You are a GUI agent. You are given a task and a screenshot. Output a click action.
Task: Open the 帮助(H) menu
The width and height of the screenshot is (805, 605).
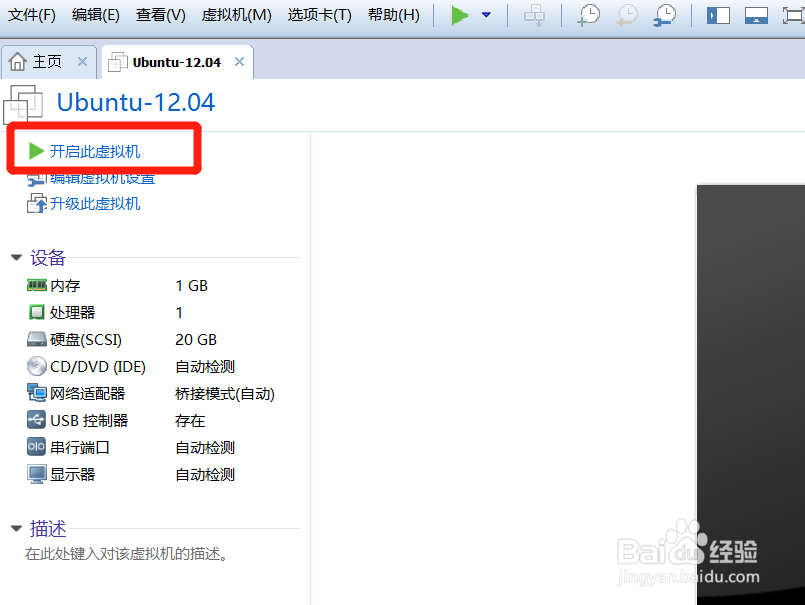pyautogui.click(x=394, y=15)
